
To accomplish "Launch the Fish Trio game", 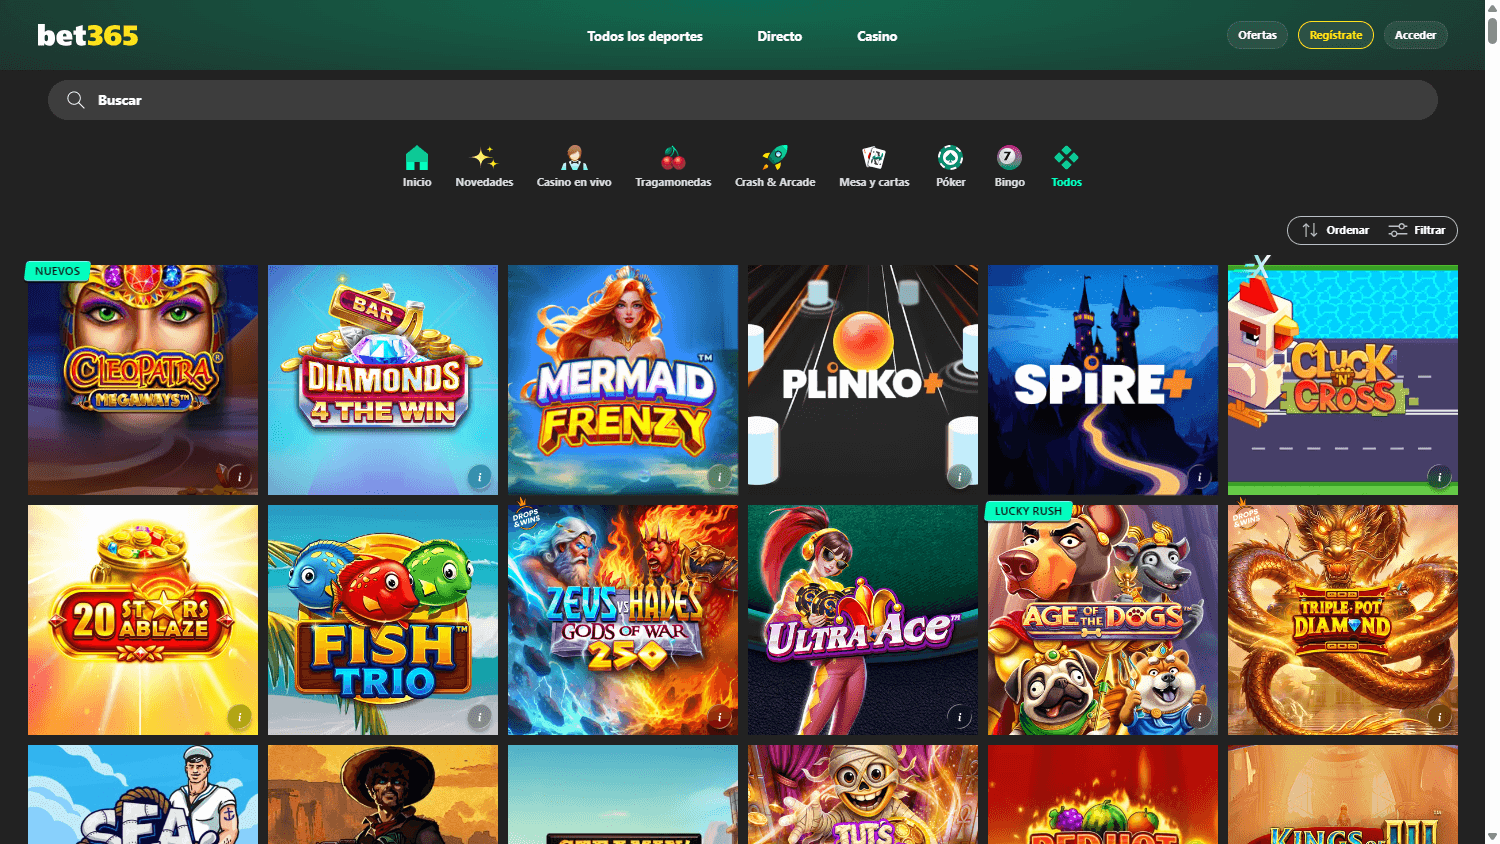I will tap(383, 620).
